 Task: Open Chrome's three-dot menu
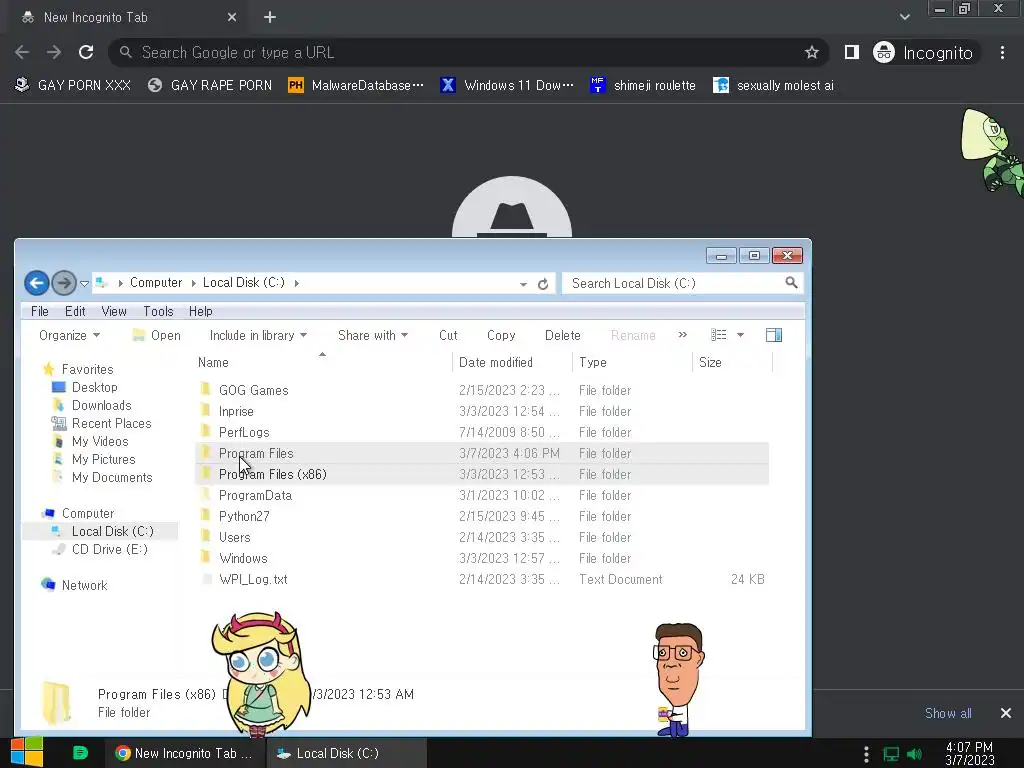[x=1002, y=52]
